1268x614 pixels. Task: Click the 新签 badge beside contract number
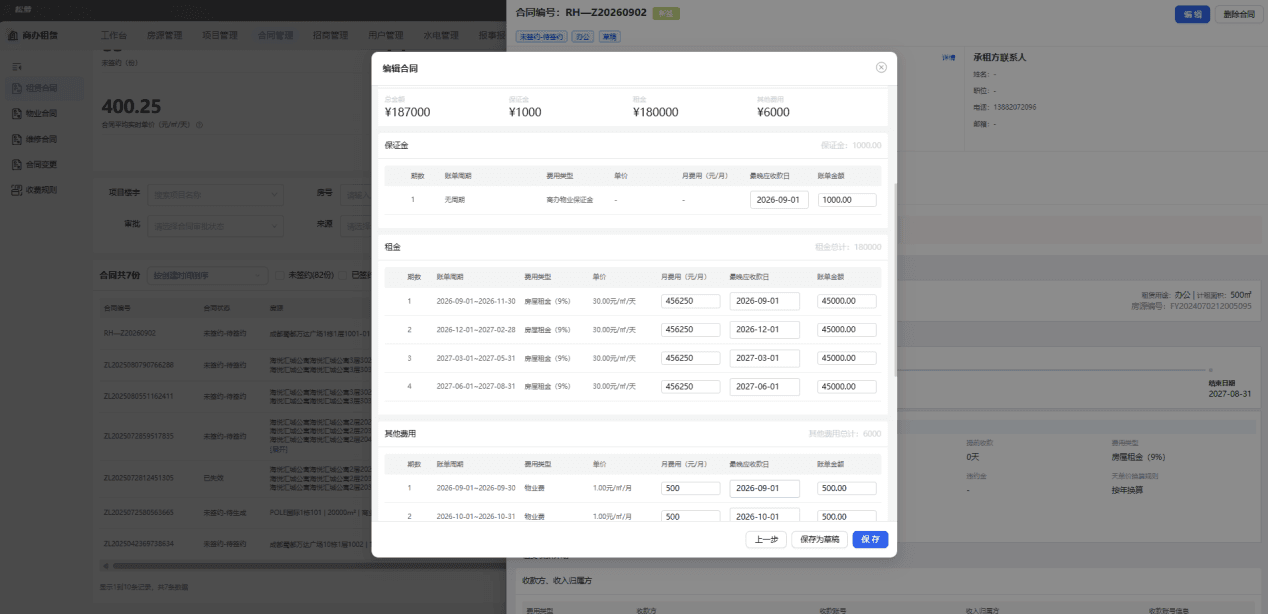[666, 13]
